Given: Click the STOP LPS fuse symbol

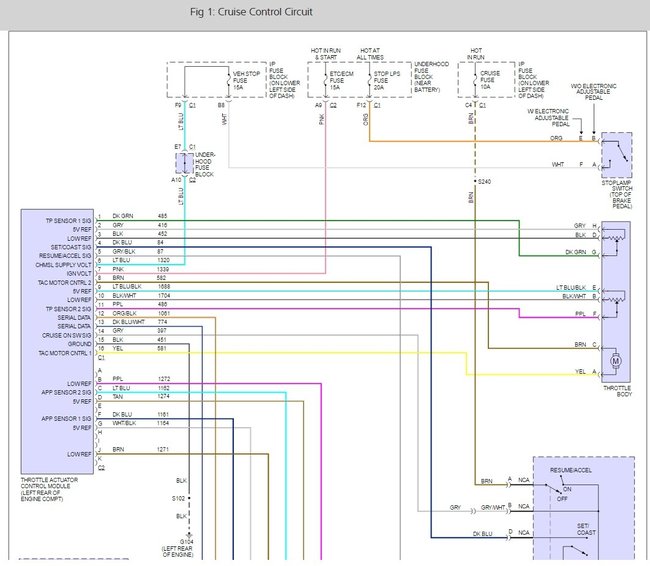Looking at the screenshot, I should point(369,80).
